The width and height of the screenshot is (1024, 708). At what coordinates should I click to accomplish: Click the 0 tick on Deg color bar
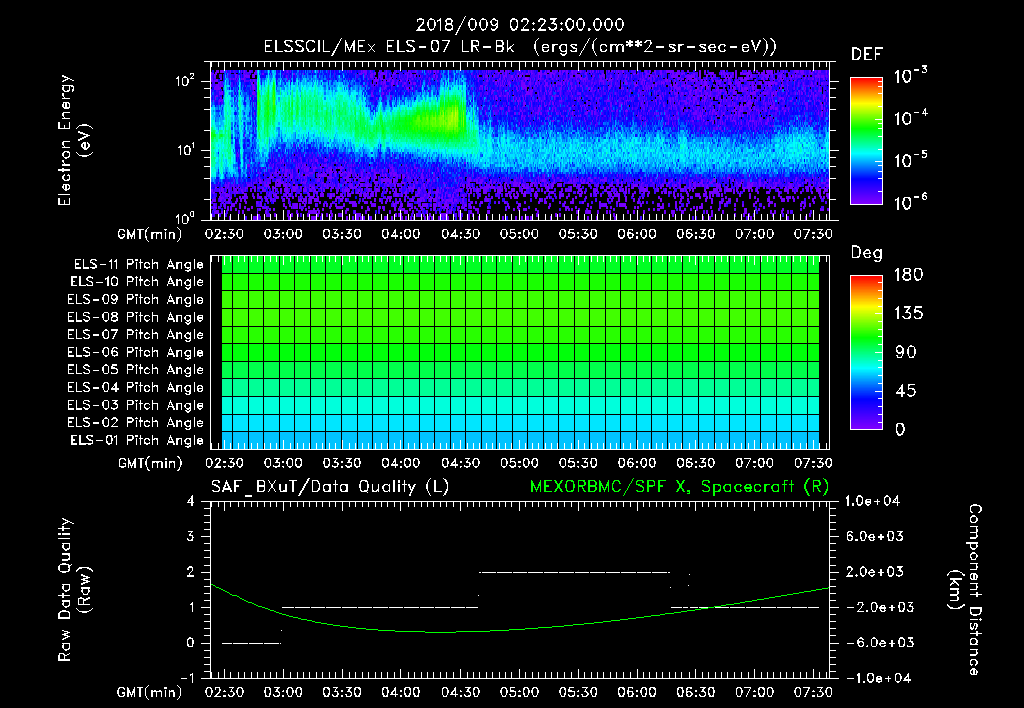(x=900, y=430)
